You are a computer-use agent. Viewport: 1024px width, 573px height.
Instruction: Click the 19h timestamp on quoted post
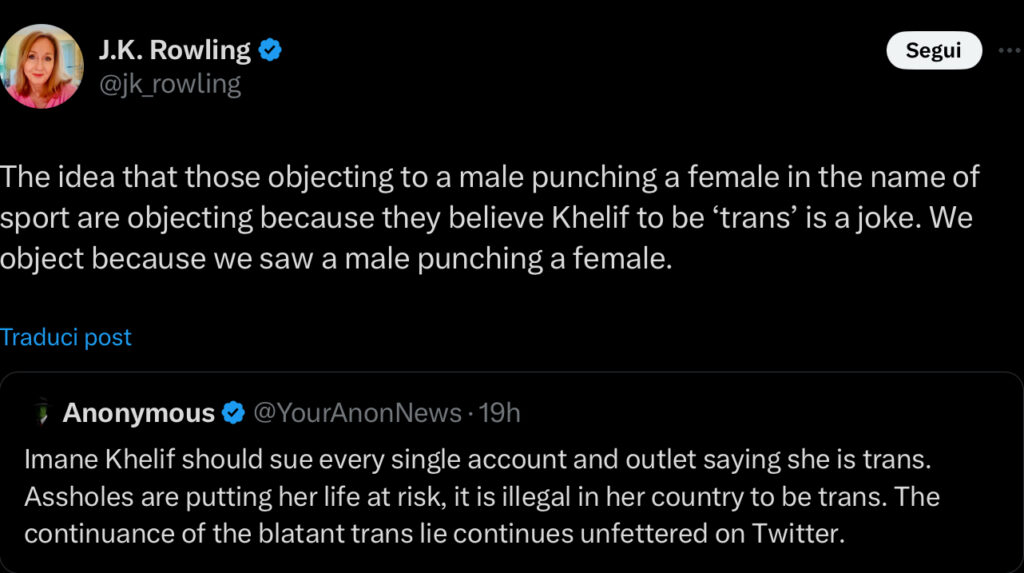coord(500,412)
